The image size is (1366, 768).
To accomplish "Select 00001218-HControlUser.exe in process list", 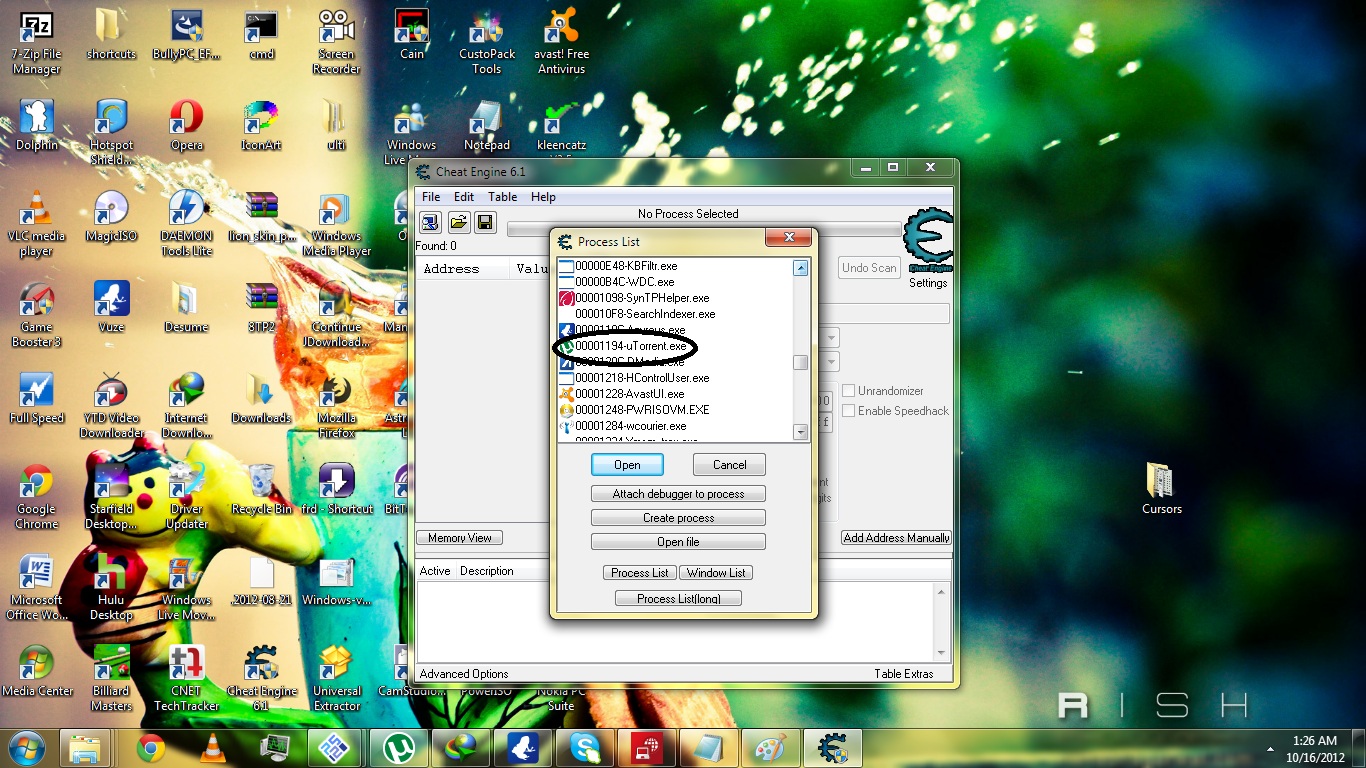I will click(x=675, y=378).
